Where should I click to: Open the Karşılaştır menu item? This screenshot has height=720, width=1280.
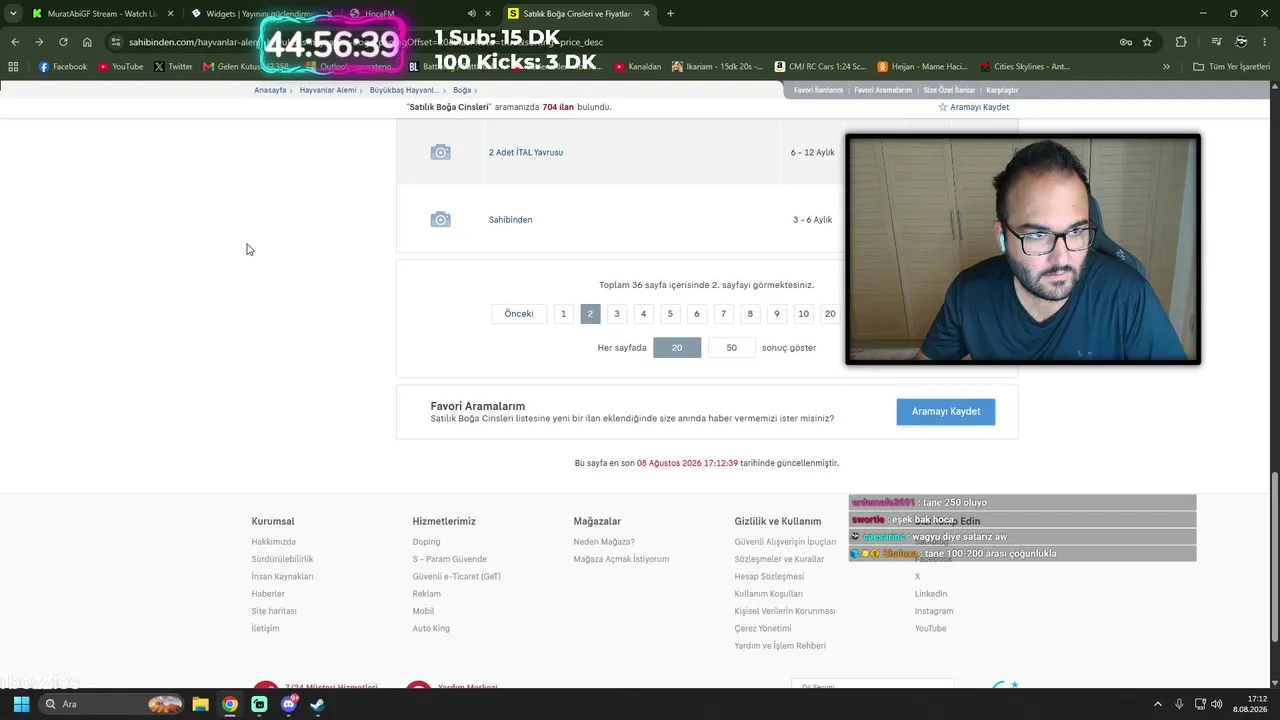(1002, 90)
